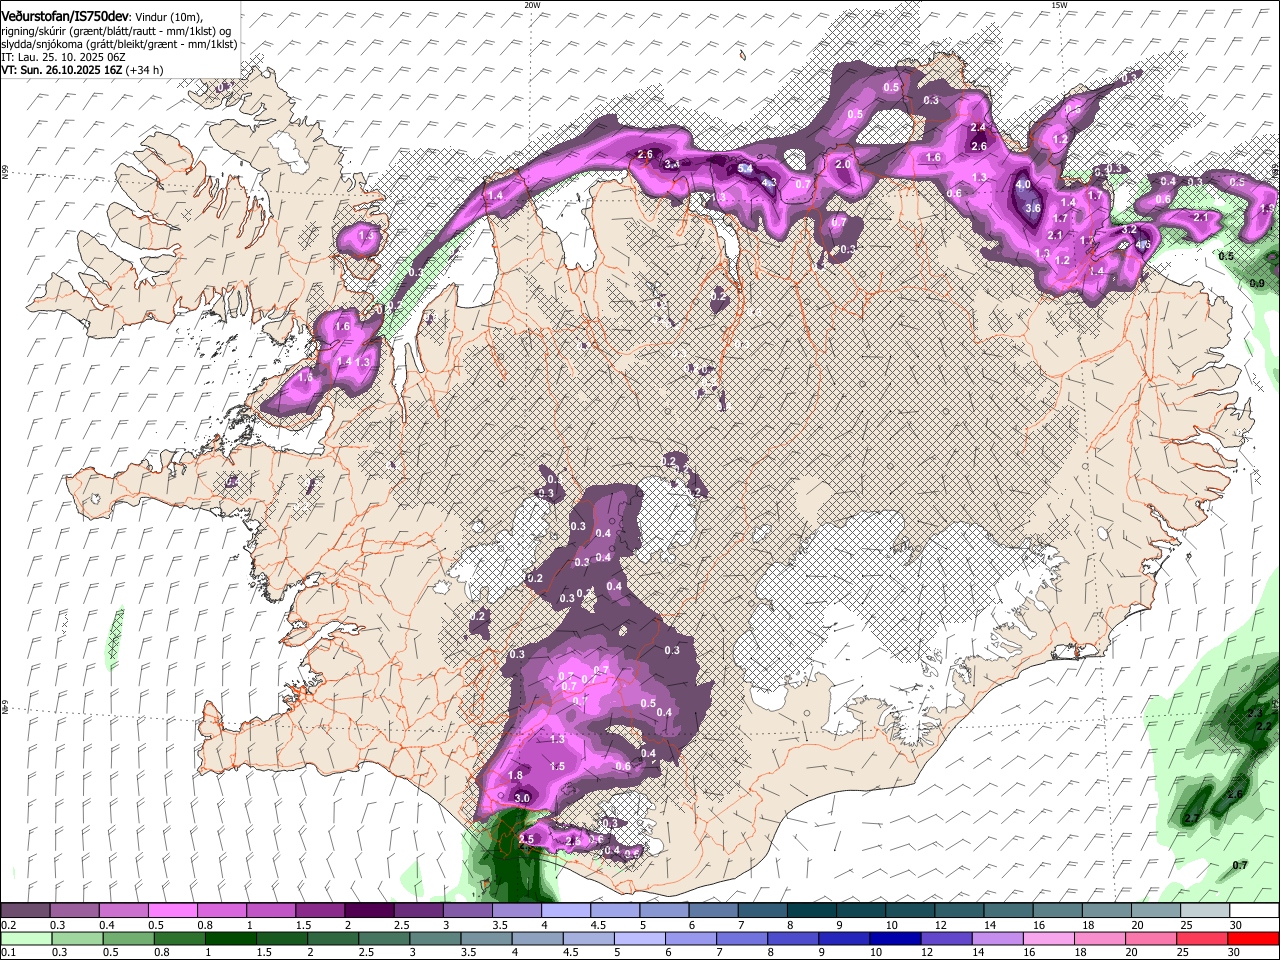Select the 12–14 swatch on the snow scale
The width and height of the screenshot is (1280, 960).
[958, 911]
